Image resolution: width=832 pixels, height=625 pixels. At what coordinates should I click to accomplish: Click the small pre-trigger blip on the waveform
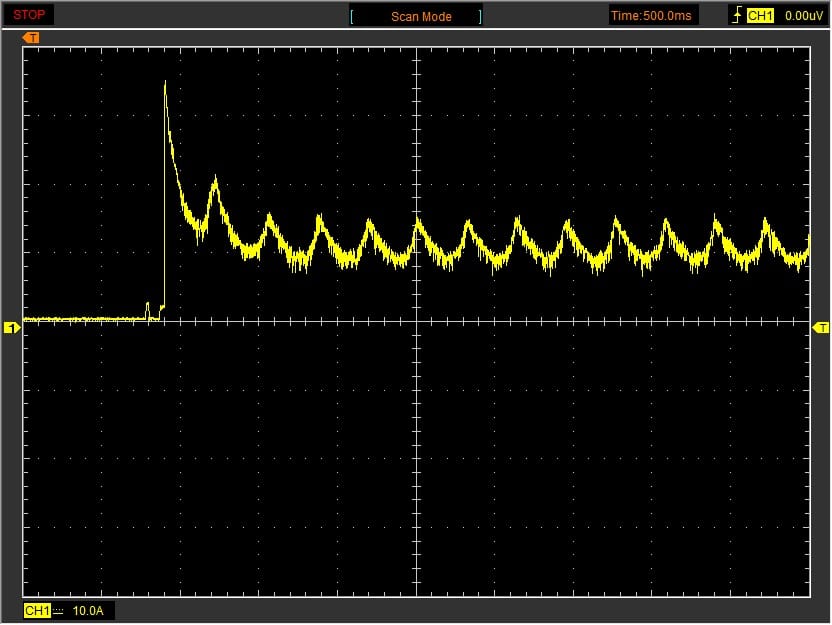[x=148, y=305]
